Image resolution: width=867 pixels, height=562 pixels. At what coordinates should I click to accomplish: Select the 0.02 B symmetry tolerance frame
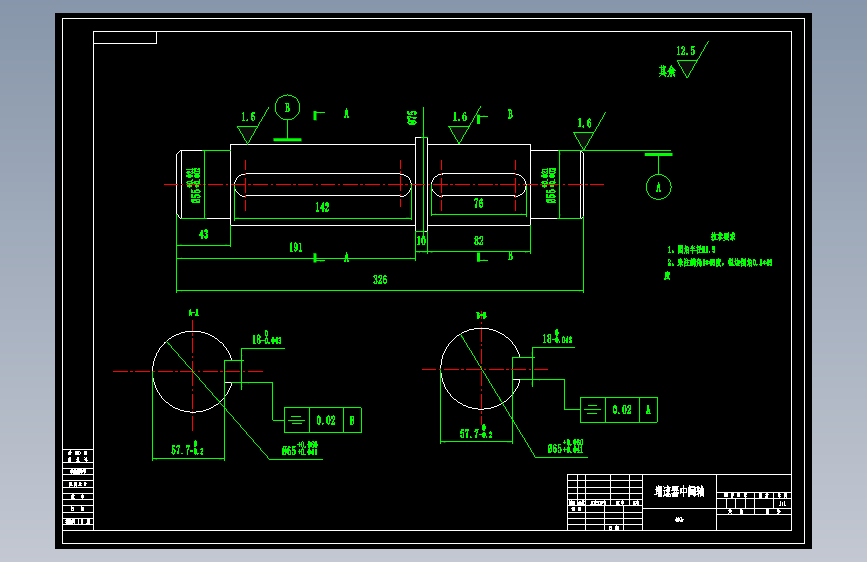(x=323, y=420)
